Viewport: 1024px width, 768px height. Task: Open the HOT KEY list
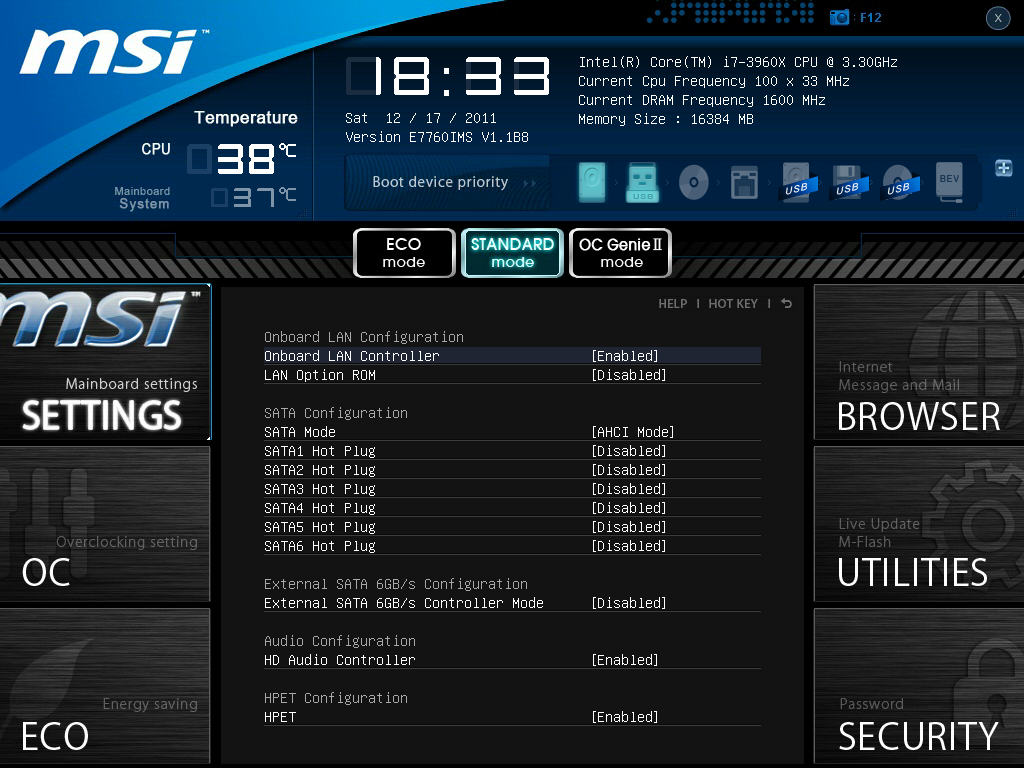(x=733, y=304)
